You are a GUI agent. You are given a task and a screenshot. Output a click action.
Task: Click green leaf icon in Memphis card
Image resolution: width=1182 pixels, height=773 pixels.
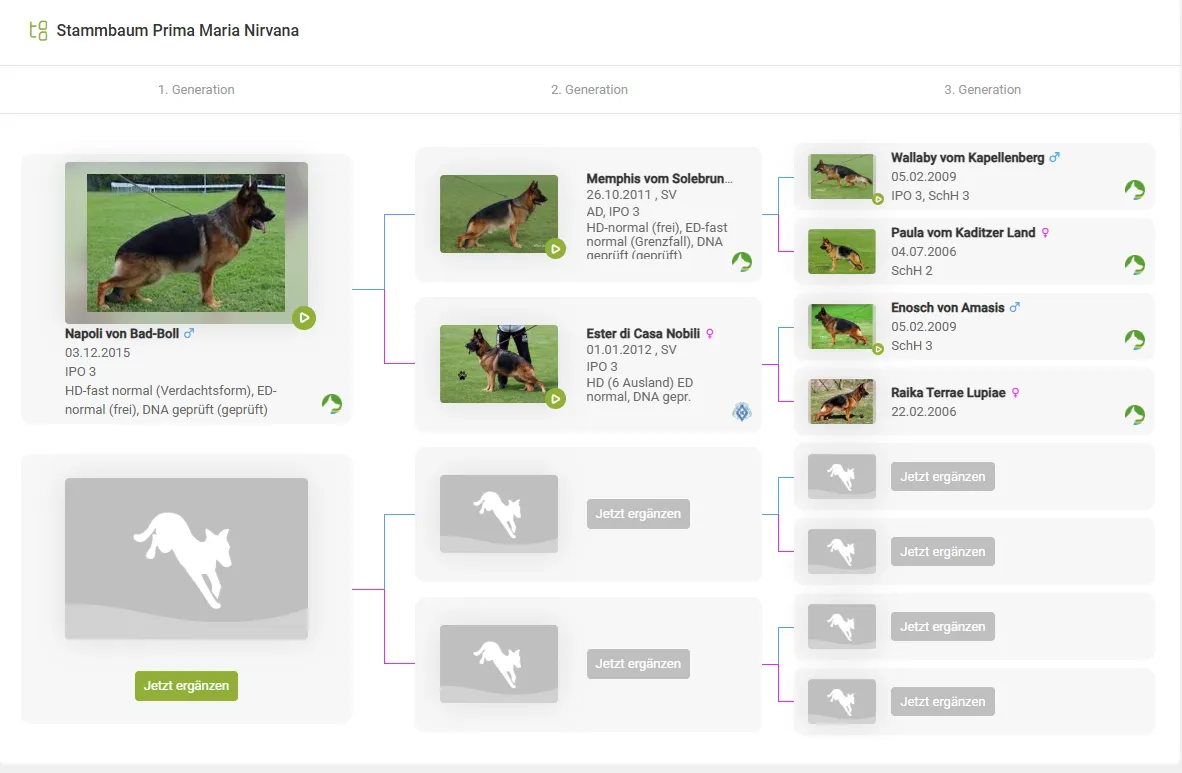[741, 262]
